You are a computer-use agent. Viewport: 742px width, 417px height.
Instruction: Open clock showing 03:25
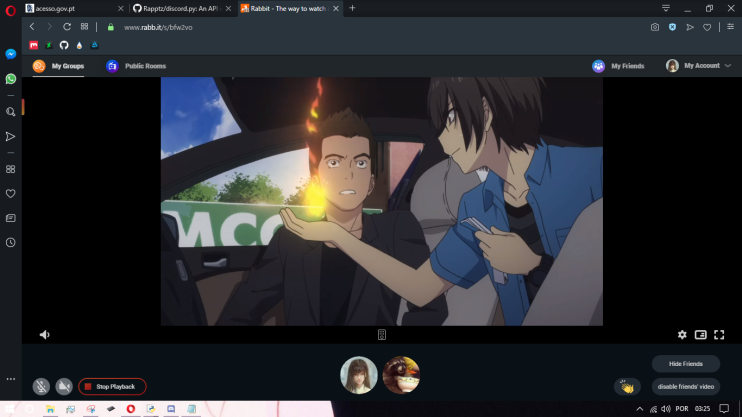(x=702, y=409)
